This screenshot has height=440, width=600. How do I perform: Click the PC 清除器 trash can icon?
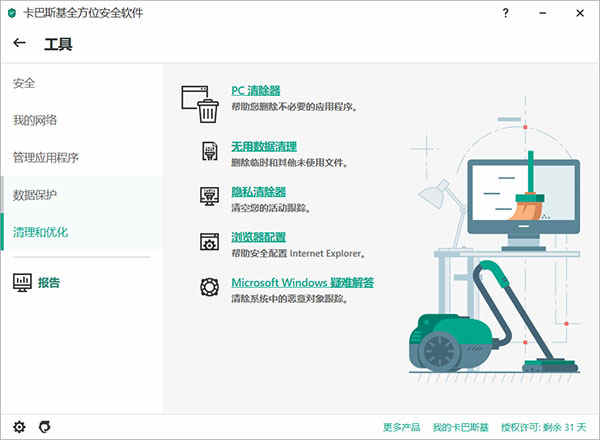200,104
